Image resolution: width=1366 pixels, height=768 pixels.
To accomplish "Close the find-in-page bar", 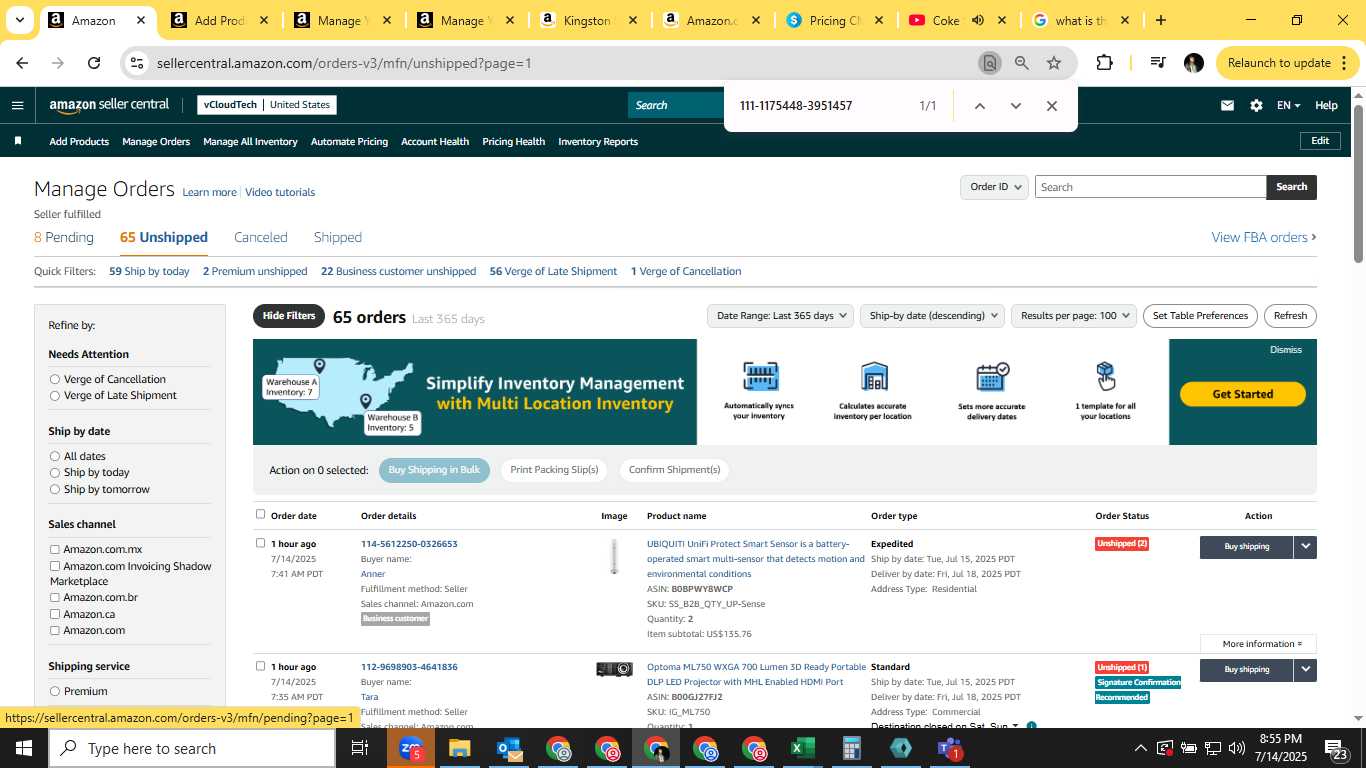I will point(1051,106).
